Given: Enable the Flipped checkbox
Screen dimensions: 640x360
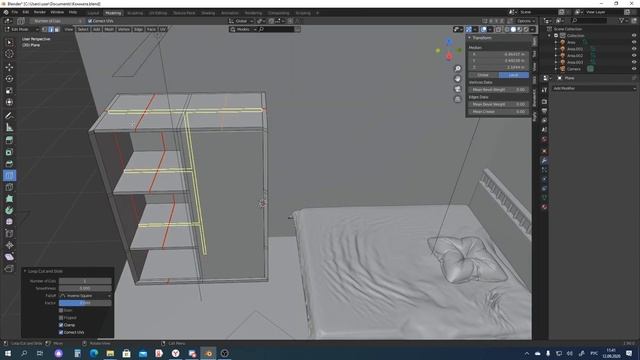Looking at the screenshot, I should point(61,318).
